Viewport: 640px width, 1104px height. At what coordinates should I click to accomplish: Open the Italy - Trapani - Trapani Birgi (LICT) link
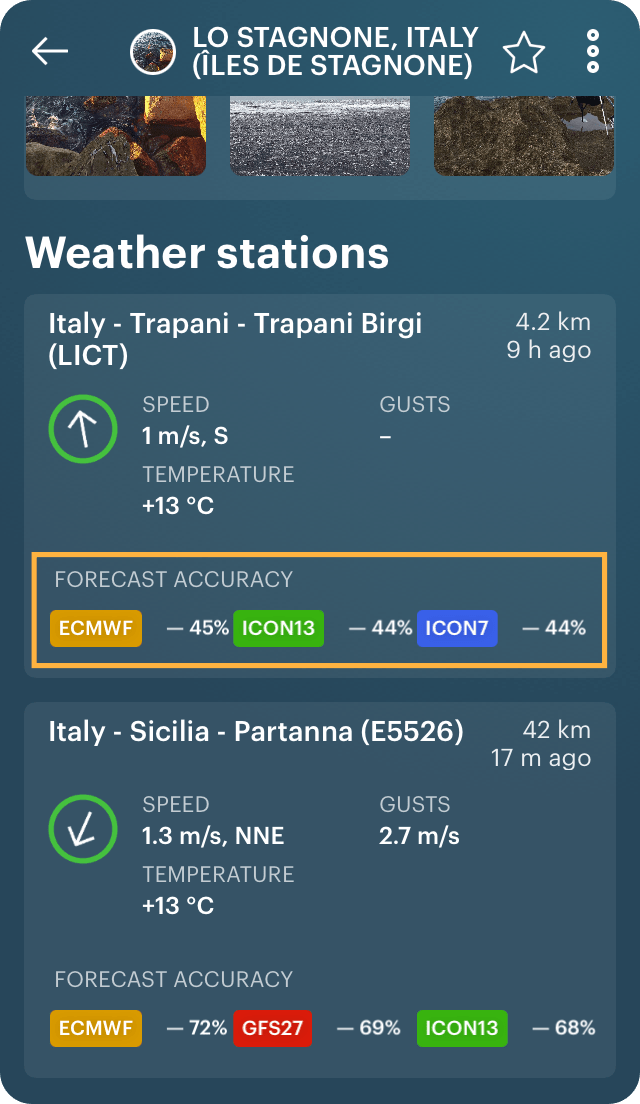(236, 336)
